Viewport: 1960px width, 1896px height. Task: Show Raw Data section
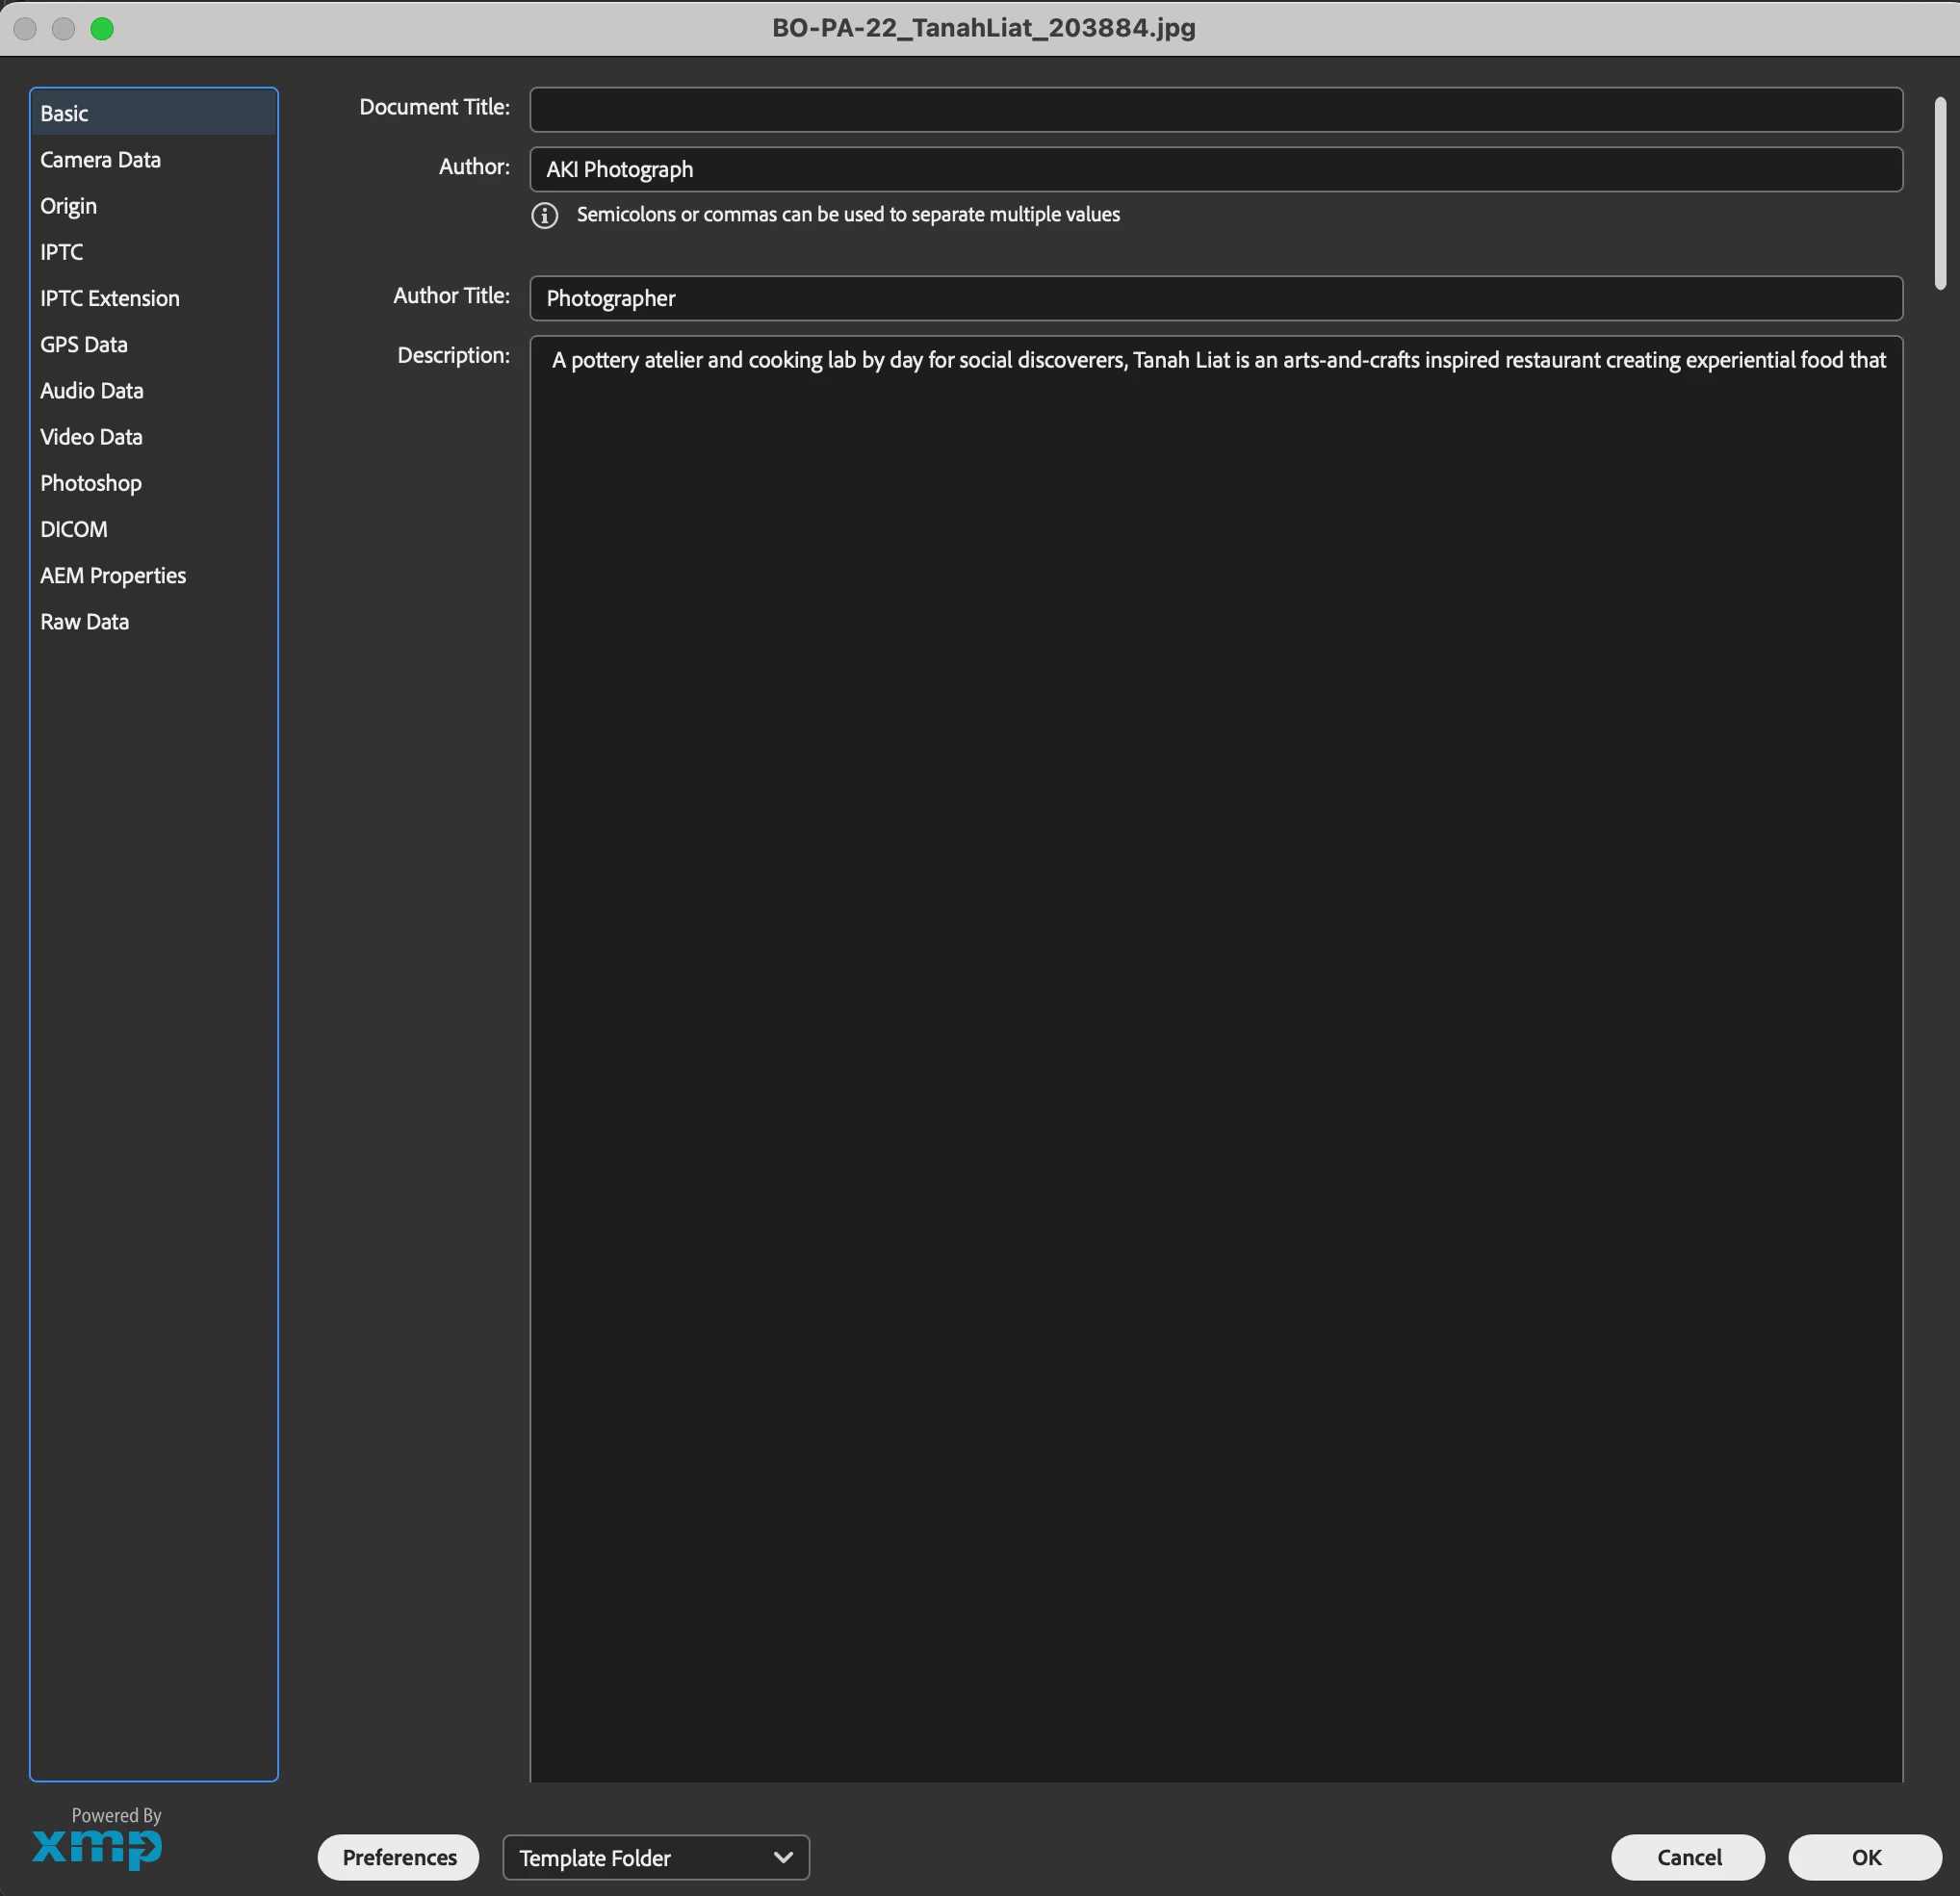(85, 622)
